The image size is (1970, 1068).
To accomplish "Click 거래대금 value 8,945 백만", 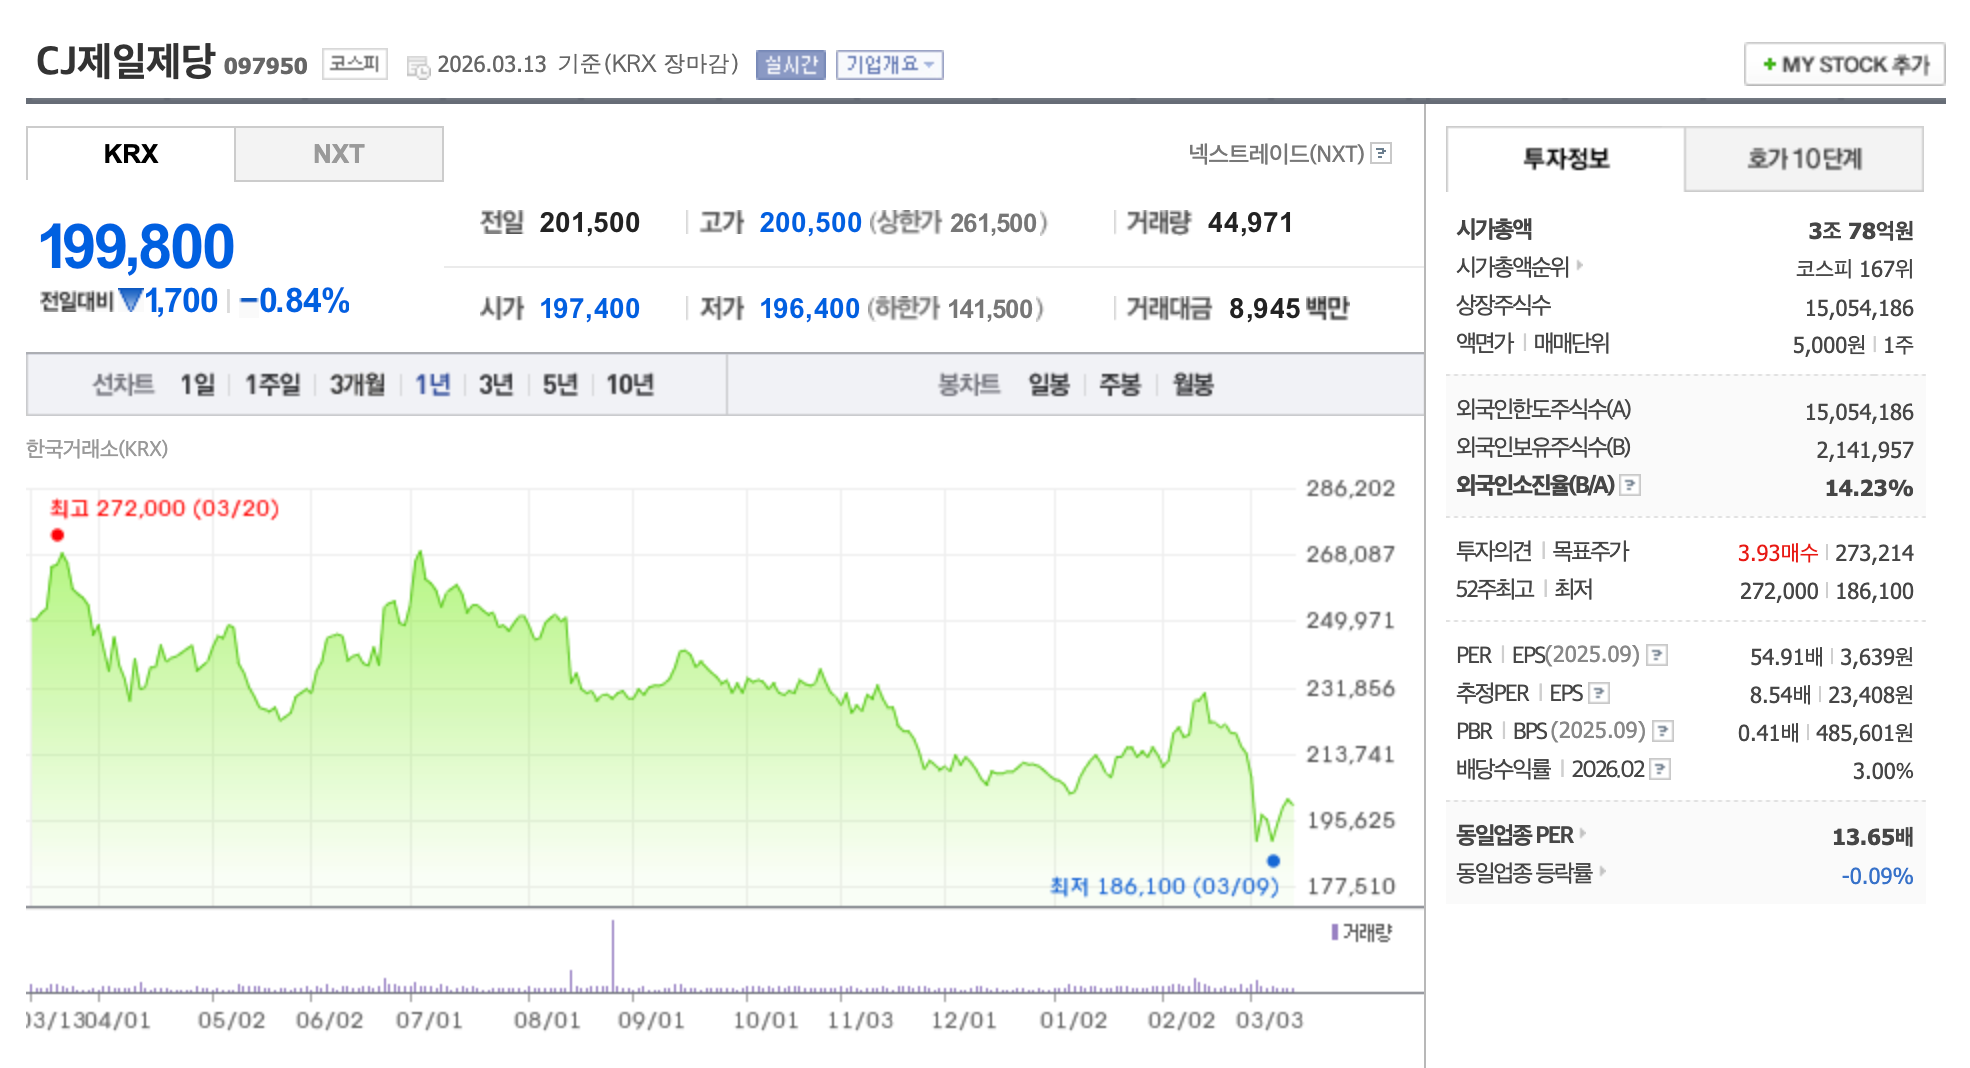I will point(1289,308).
